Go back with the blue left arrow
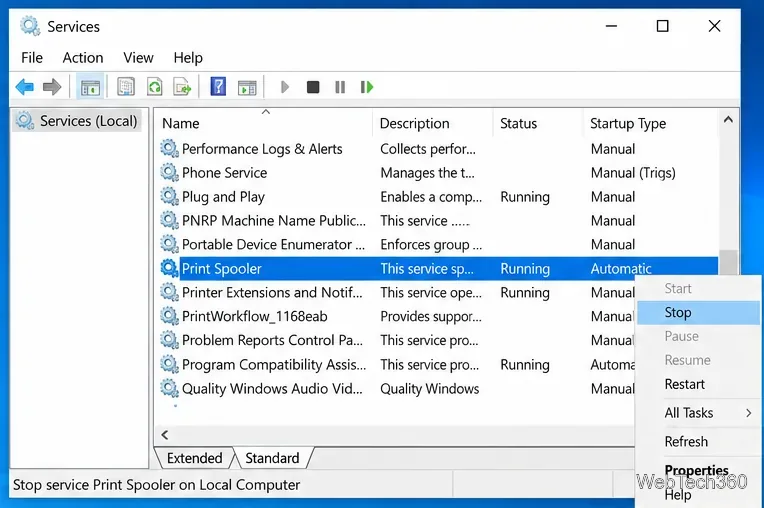Viewport: 764px width, 508px height. coord(25,87)
